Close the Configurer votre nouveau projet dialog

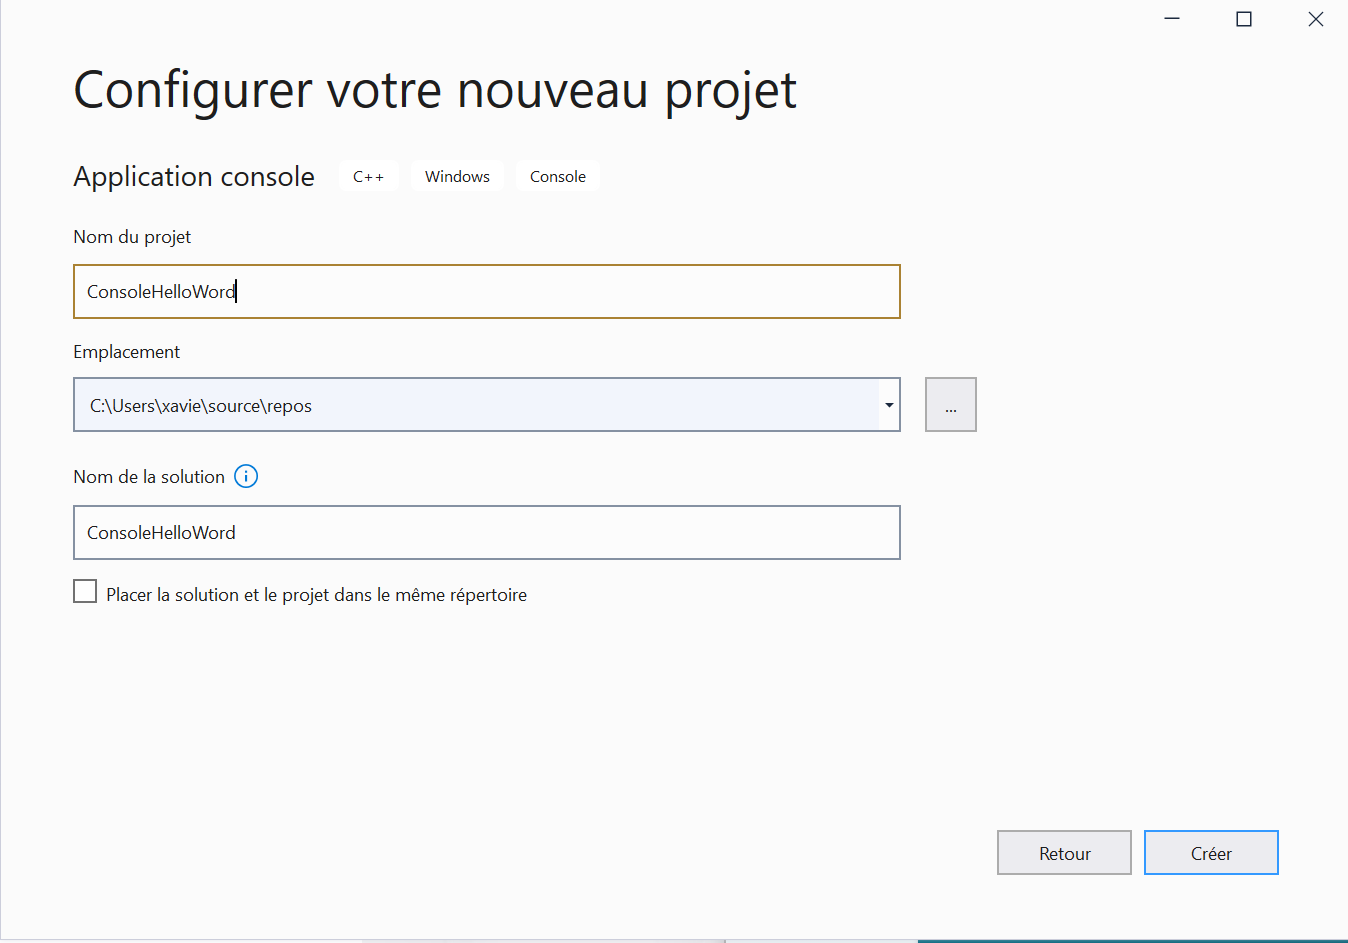[x=1316, y=19]
